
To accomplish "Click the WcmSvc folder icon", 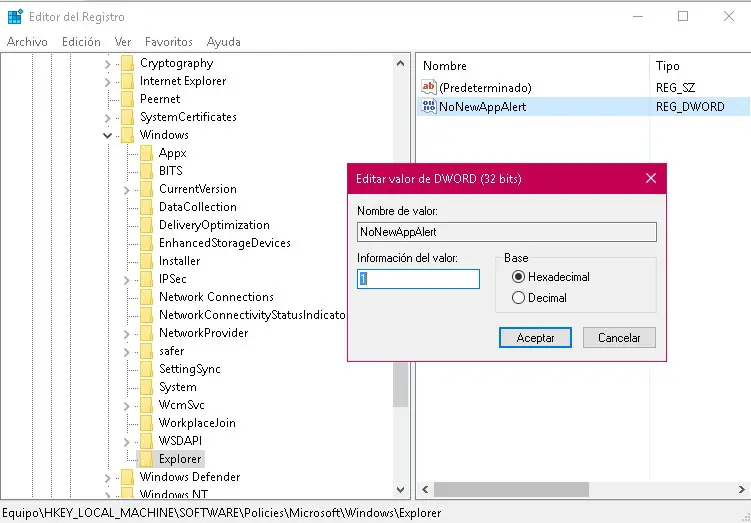I will point(147,405).
